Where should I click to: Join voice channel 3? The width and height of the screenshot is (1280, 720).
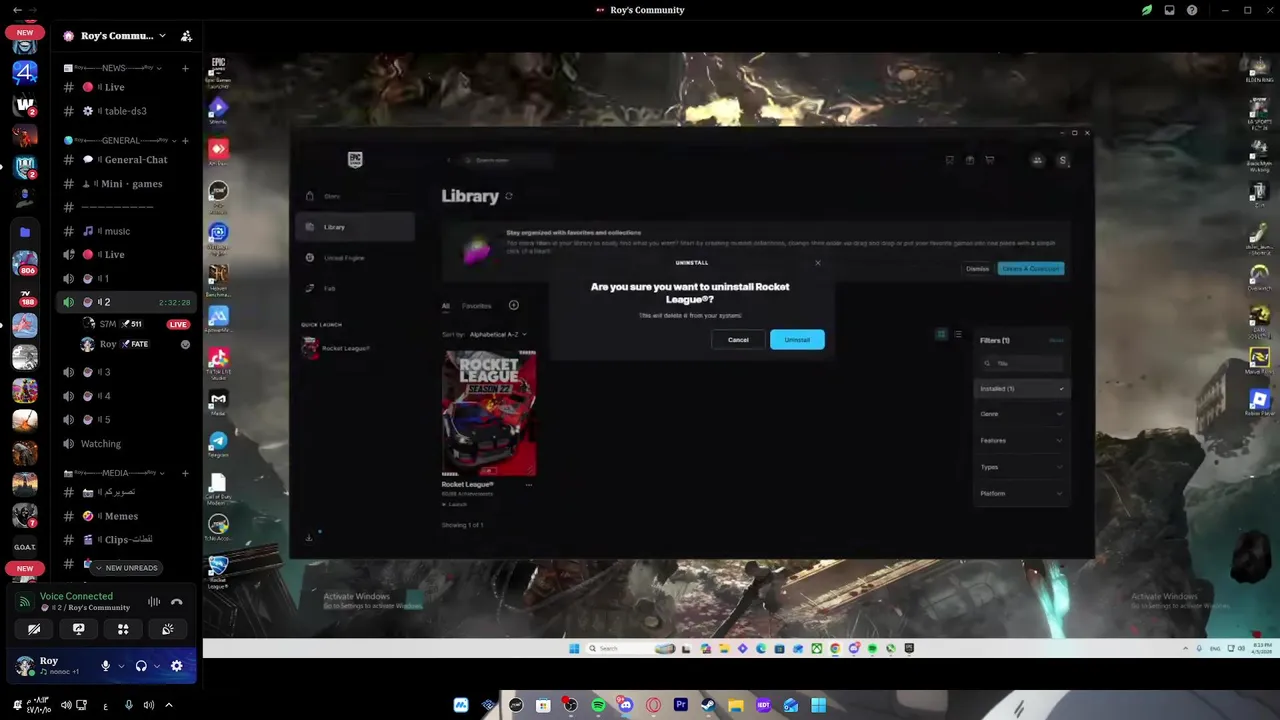[x=126, y=372]
